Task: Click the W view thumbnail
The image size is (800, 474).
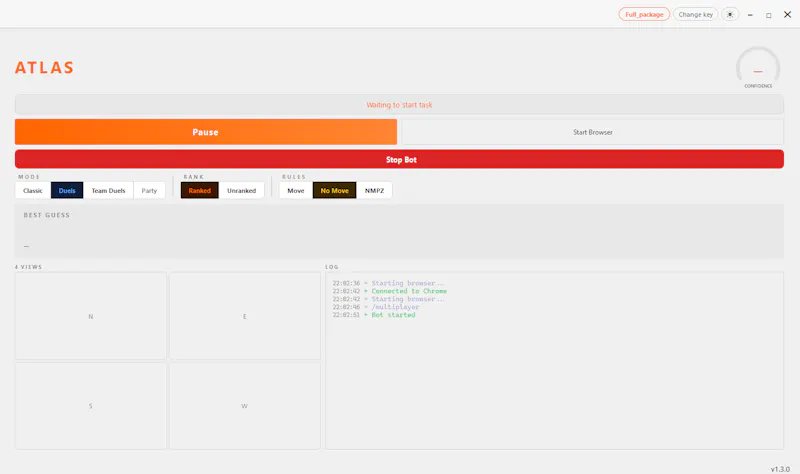Action: [x=245, y=406]
